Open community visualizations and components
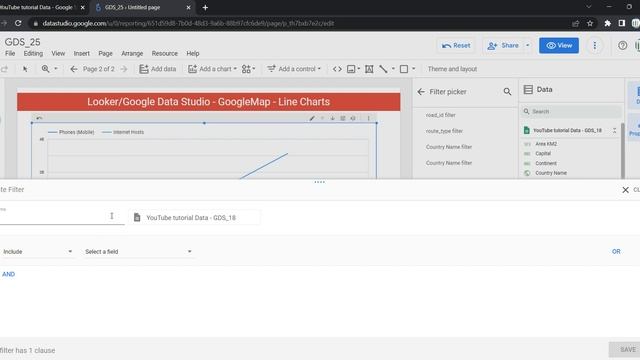Screen dimensions: 640x360 (248, 69)
